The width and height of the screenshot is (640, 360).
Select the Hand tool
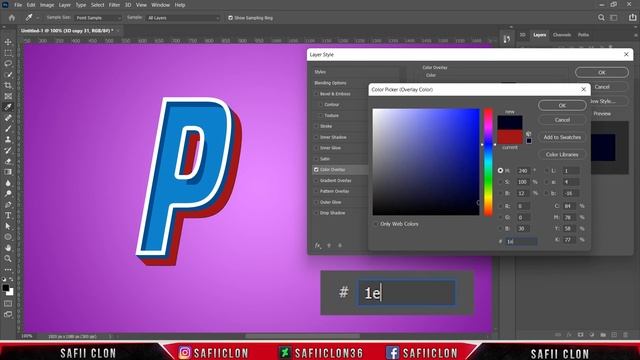pos(8,248)
